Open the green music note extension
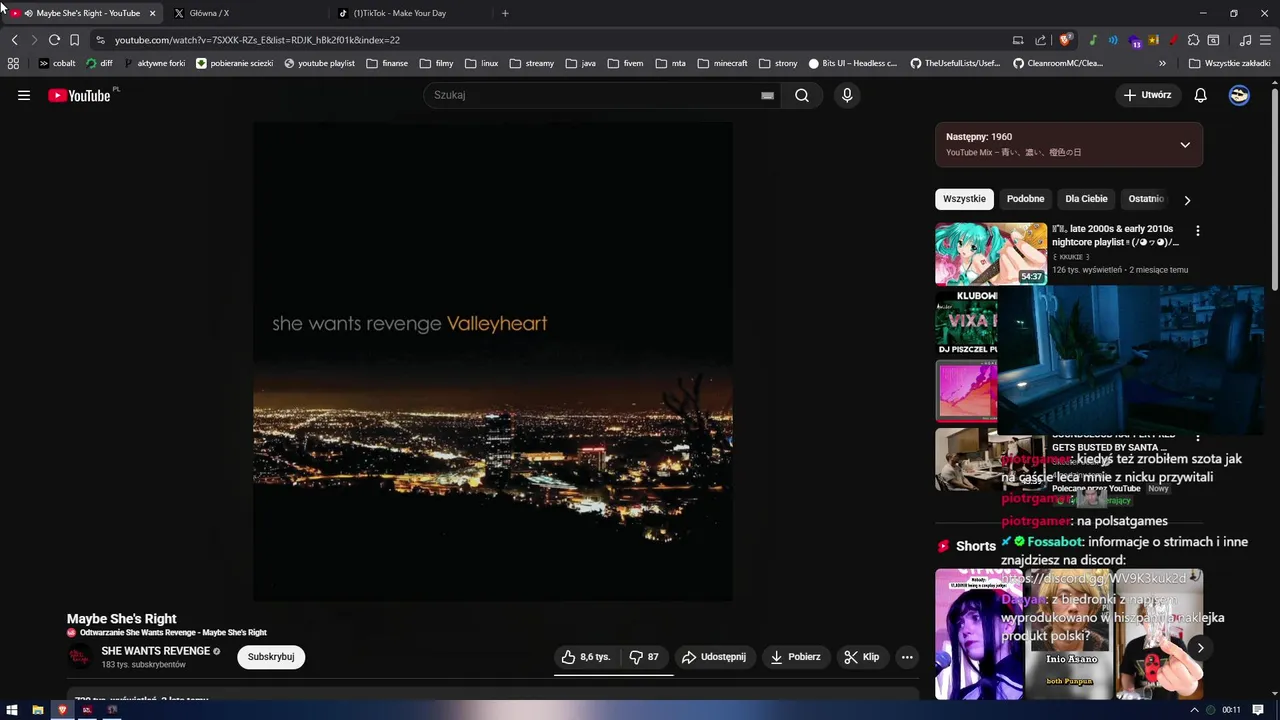This screenshot has width=1280, height=720. (x=1093, y=40)
